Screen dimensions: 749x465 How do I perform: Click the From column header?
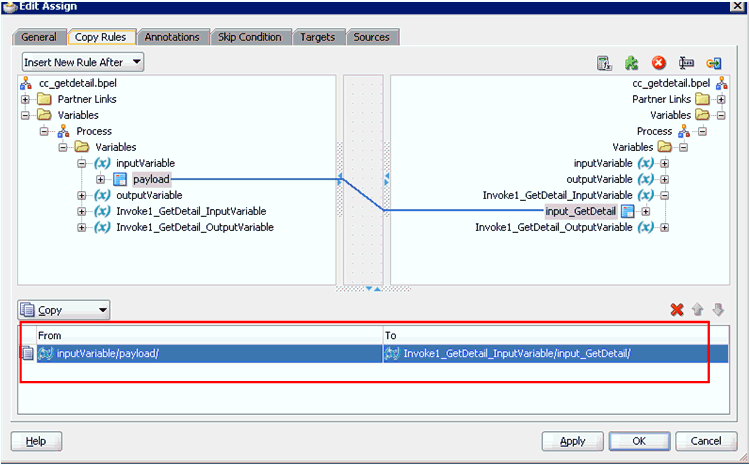pos(210,335)
